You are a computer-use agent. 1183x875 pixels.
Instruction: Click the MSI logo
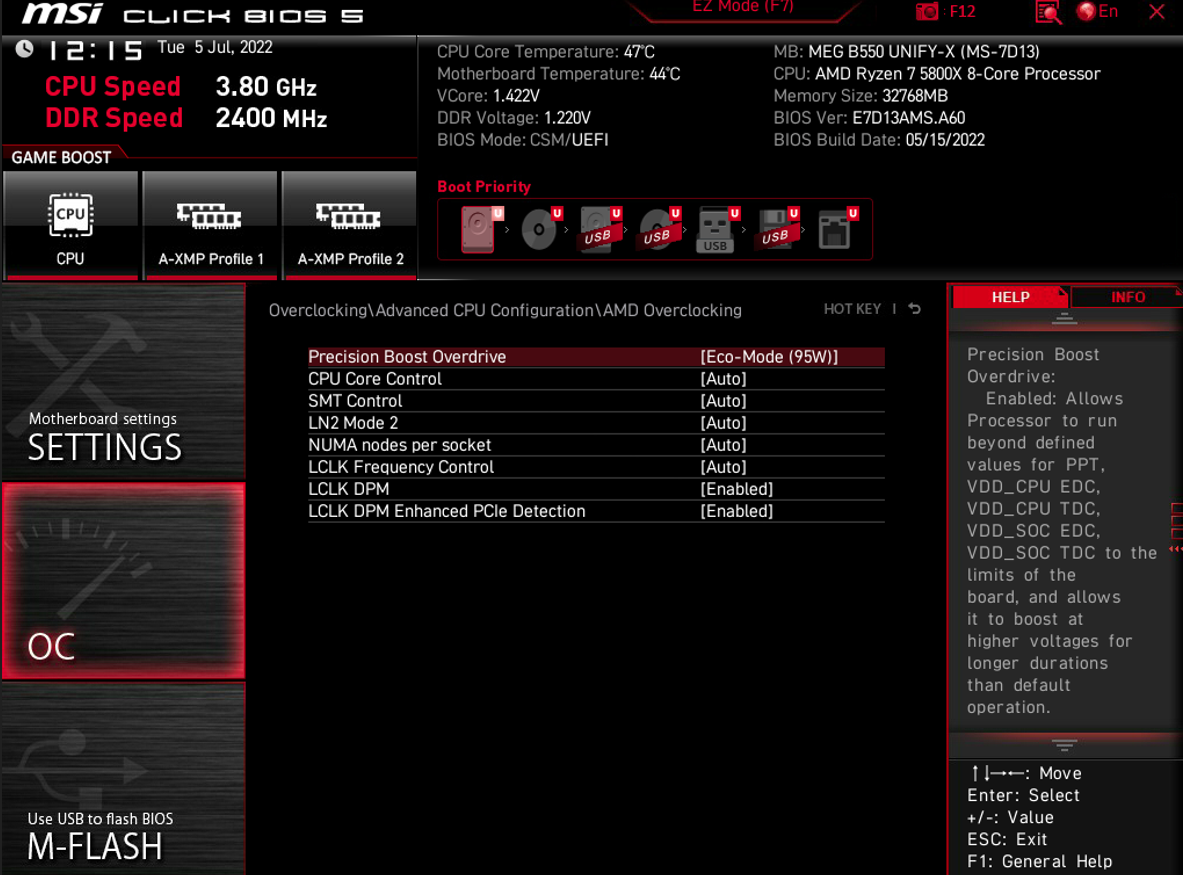click(x=62, y=14)
